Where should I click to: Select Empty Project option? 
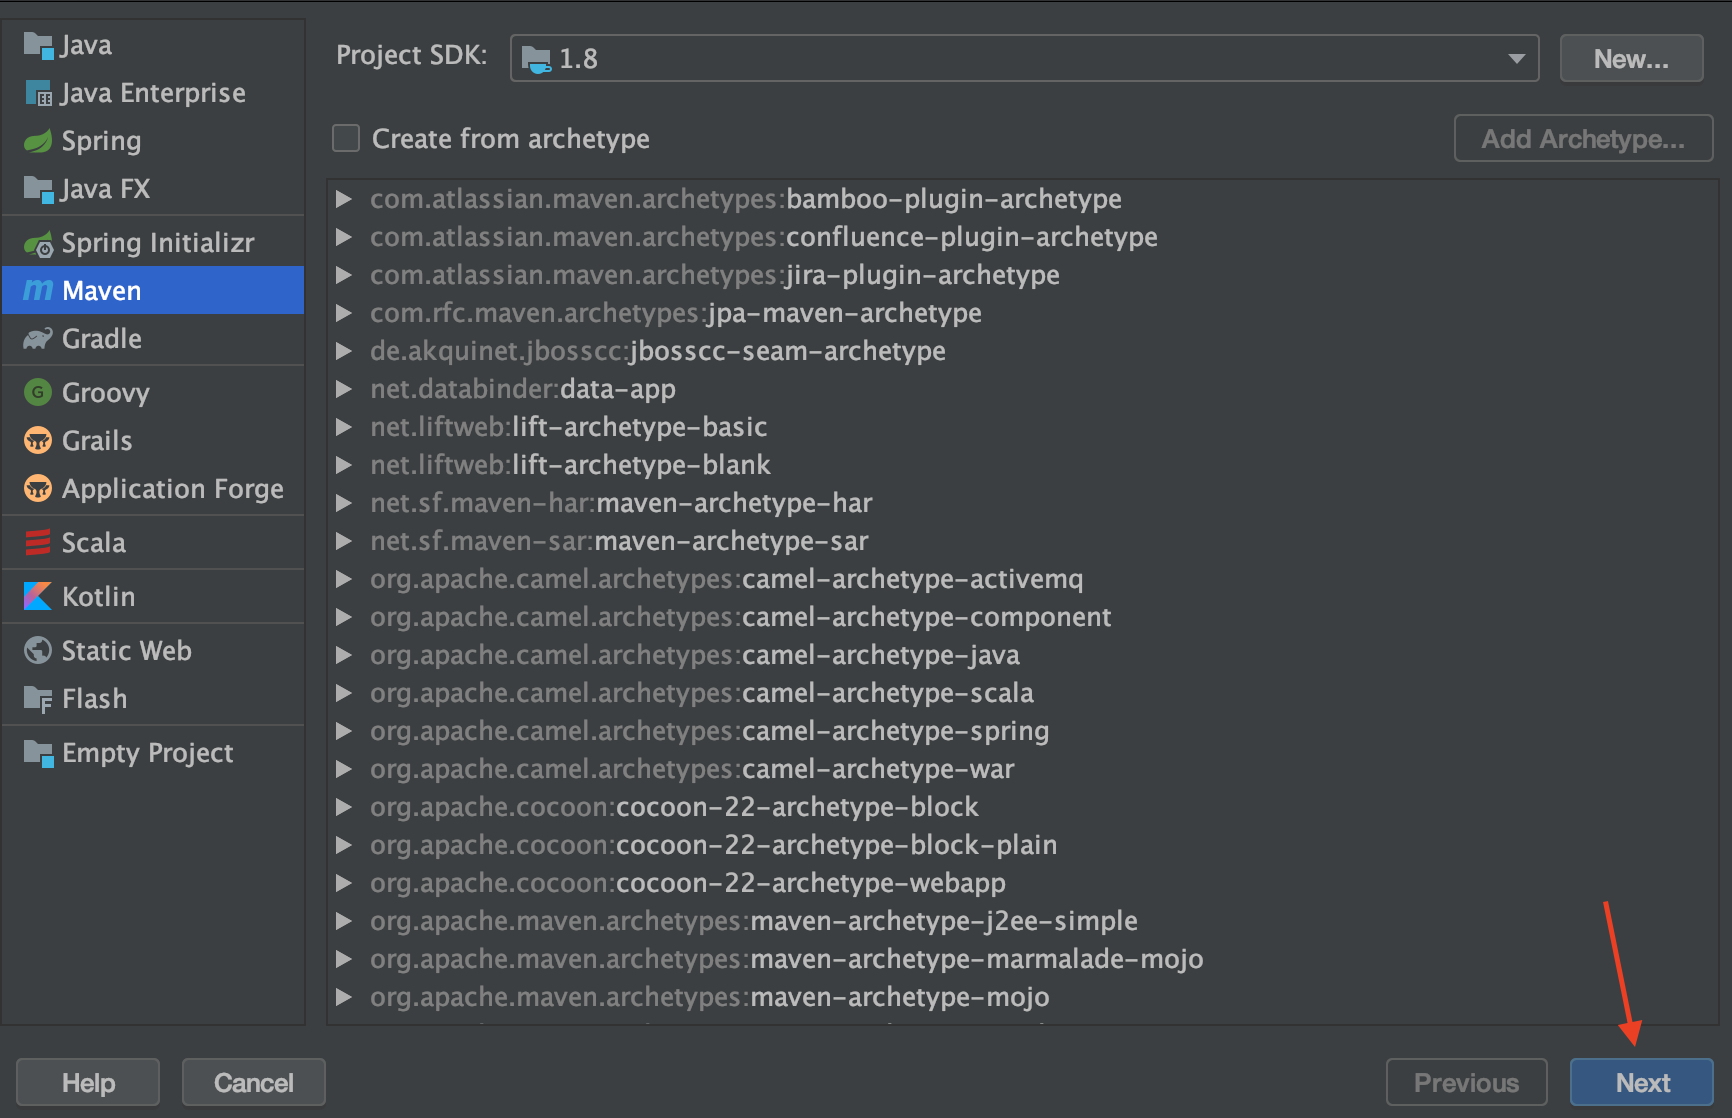click(153, 752)
